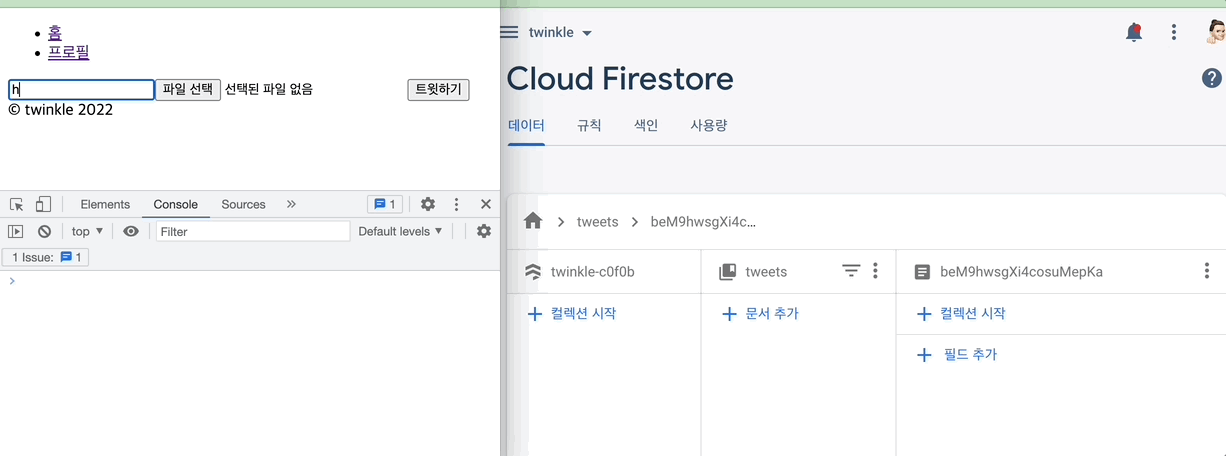Switch to DevTools Console tab
This screenshot has height=456, width=1226.
[x=175, y=204]
